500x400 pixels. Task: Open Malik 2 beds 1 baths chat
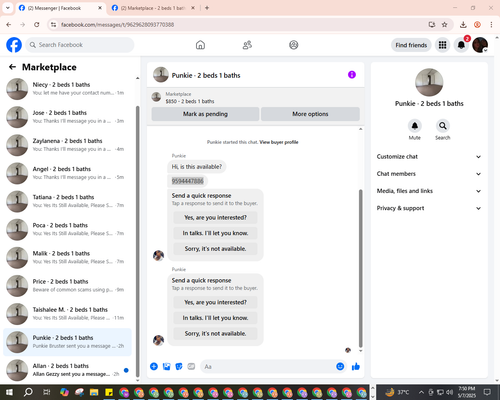coord(67,258)
